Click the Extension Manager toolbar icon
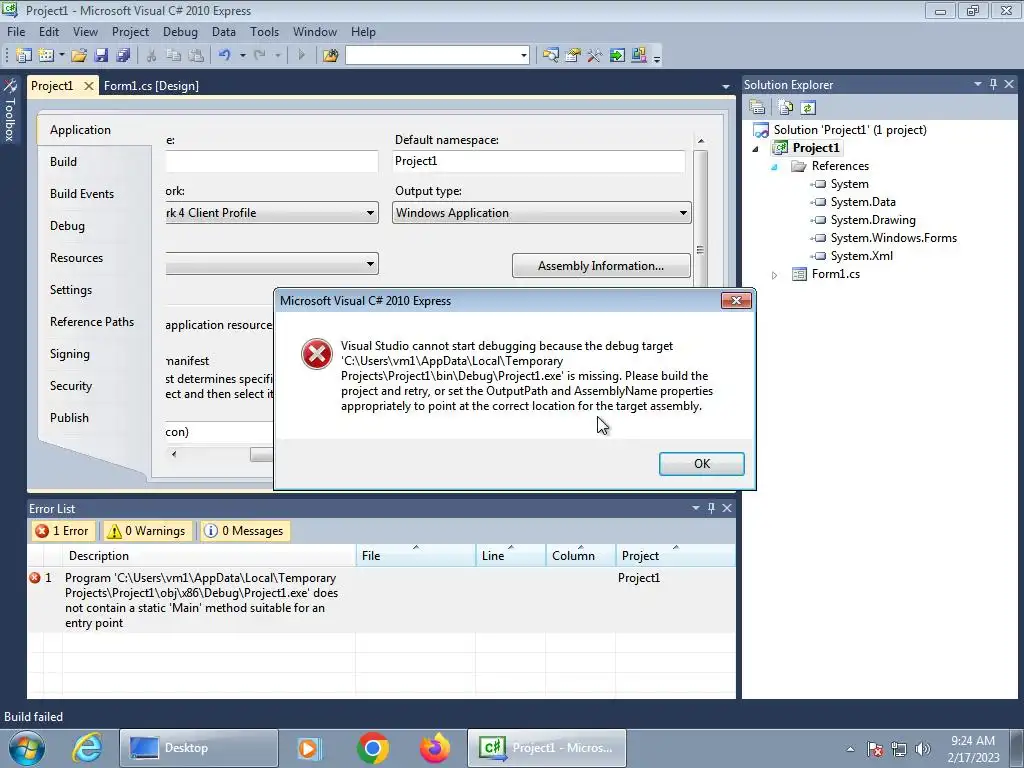Image resolution: width=1024 pixels, height=768 pixels. coord(639,56)
